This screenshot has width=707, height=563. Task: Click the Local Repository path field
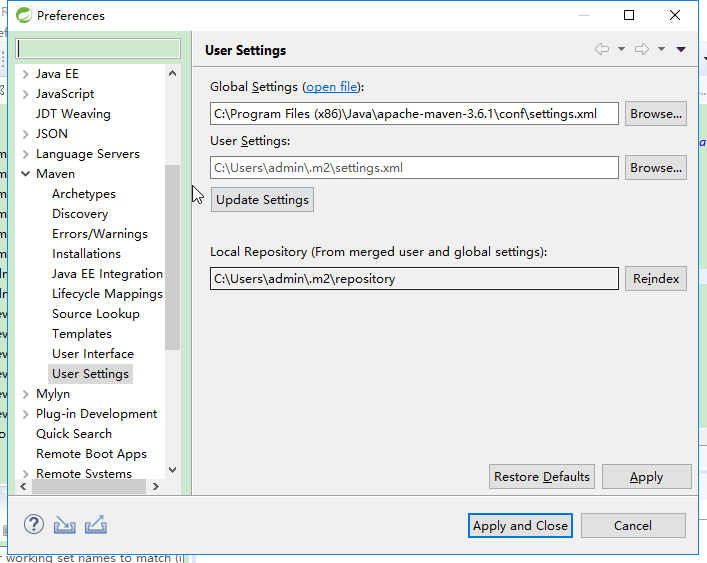(x=414, y=279)
